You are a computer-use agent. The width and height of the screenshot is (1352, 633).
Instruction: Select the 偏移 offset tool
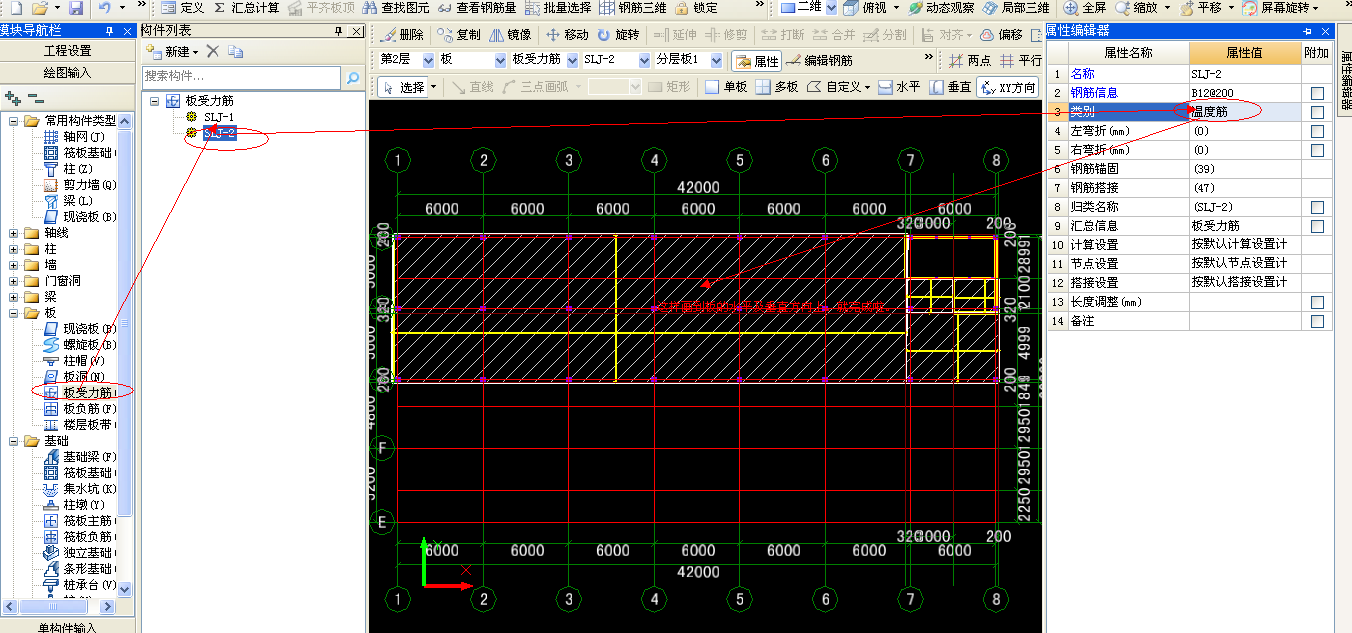[x=1001, y=34]
